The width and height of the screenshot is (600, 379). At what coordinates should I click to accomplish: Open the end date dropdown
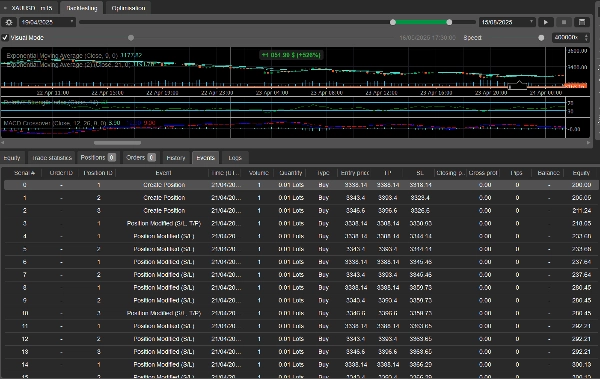[507, 22]
